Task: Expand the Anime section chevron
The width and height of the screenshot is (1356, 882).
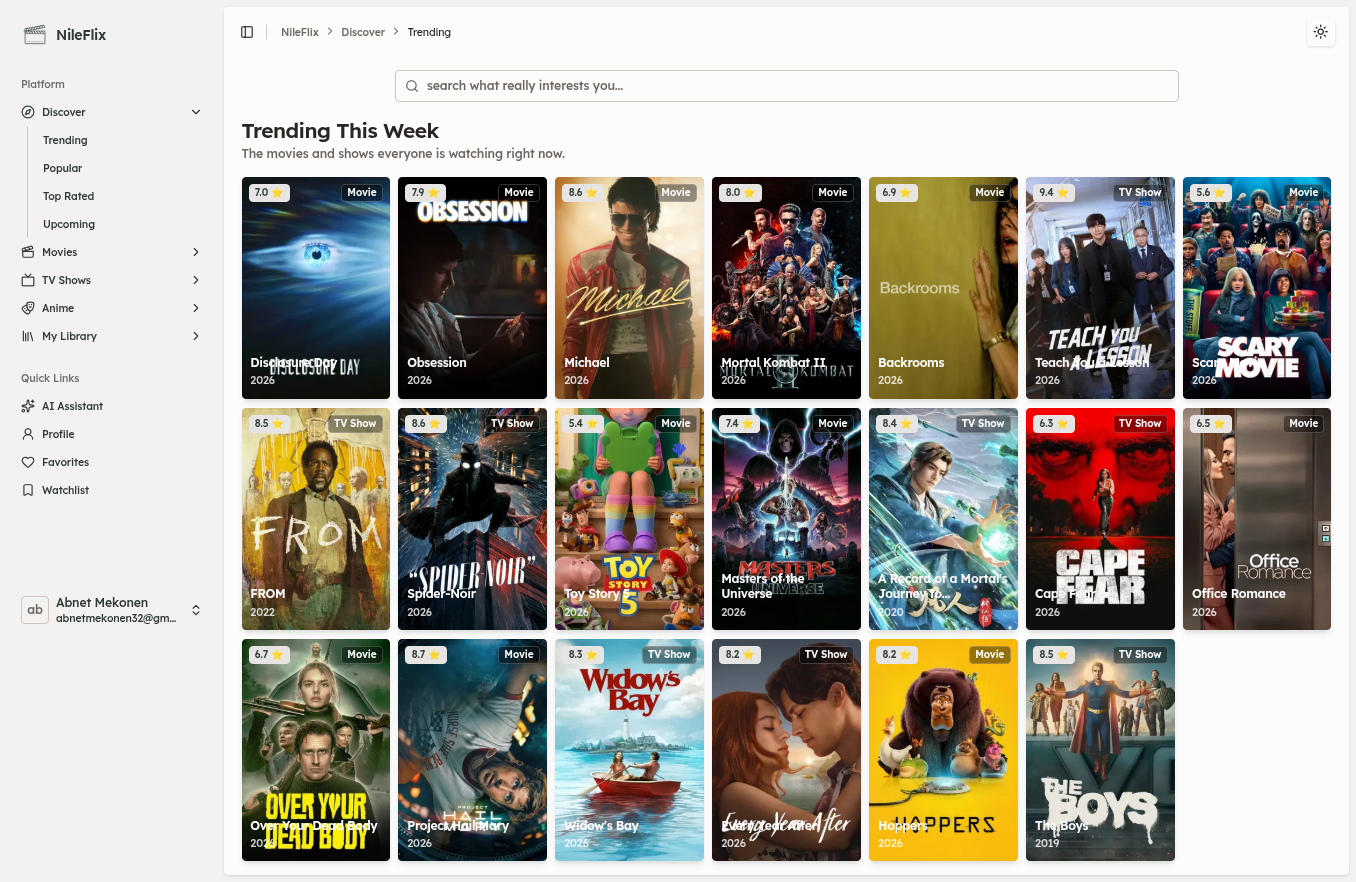Action: coord(196,308)
